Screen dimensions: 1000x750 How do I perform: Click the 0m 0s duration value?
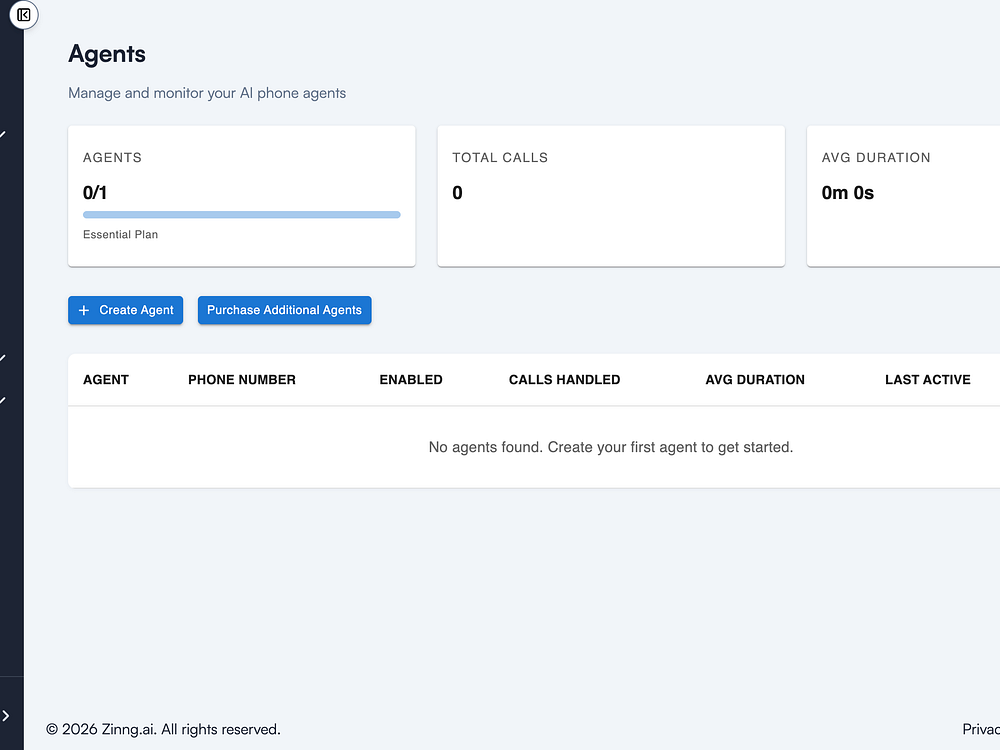point(848,193)
